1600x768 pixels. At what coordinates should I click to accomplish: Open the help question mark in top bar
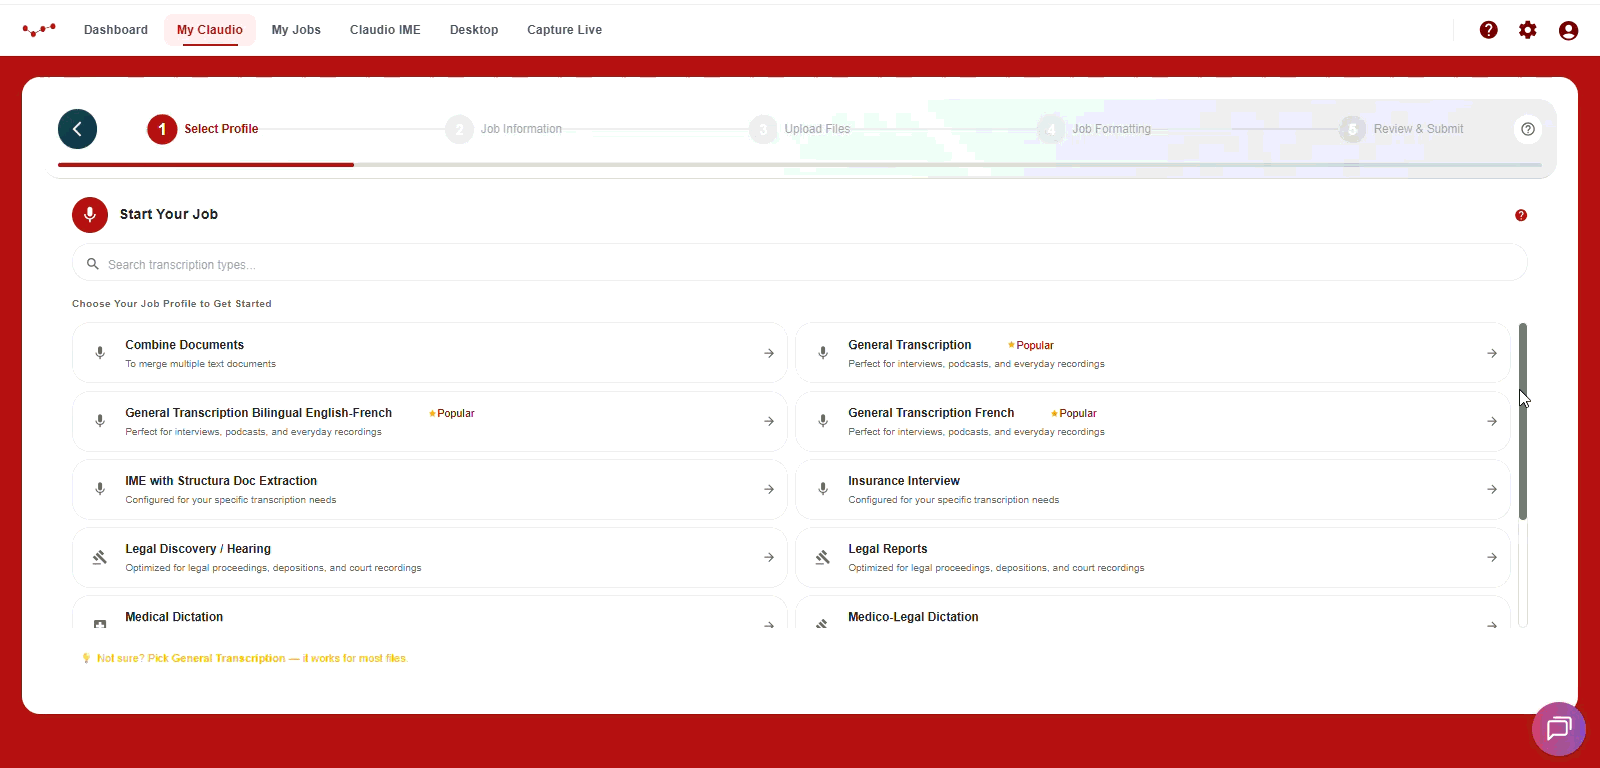[x=1489, y=30]
